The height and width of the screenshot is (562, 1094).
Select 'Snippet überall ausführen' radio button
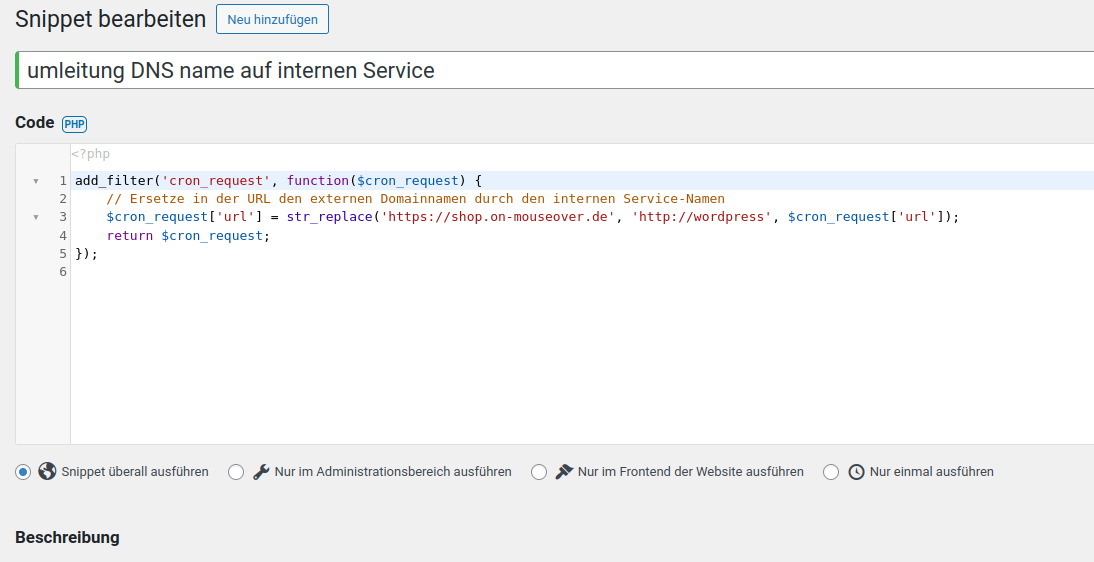click(23, 472)
